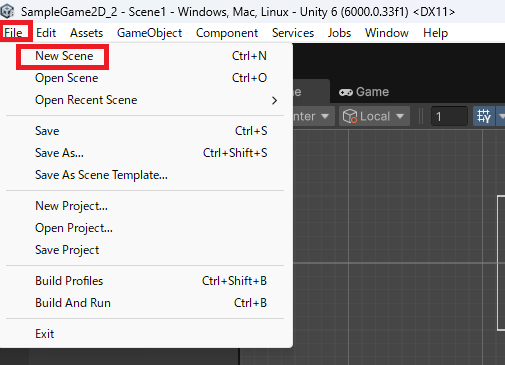Click the grid snap value field
Screen dimensions: 505x365
pyautogui.click(x=449, y=116)
